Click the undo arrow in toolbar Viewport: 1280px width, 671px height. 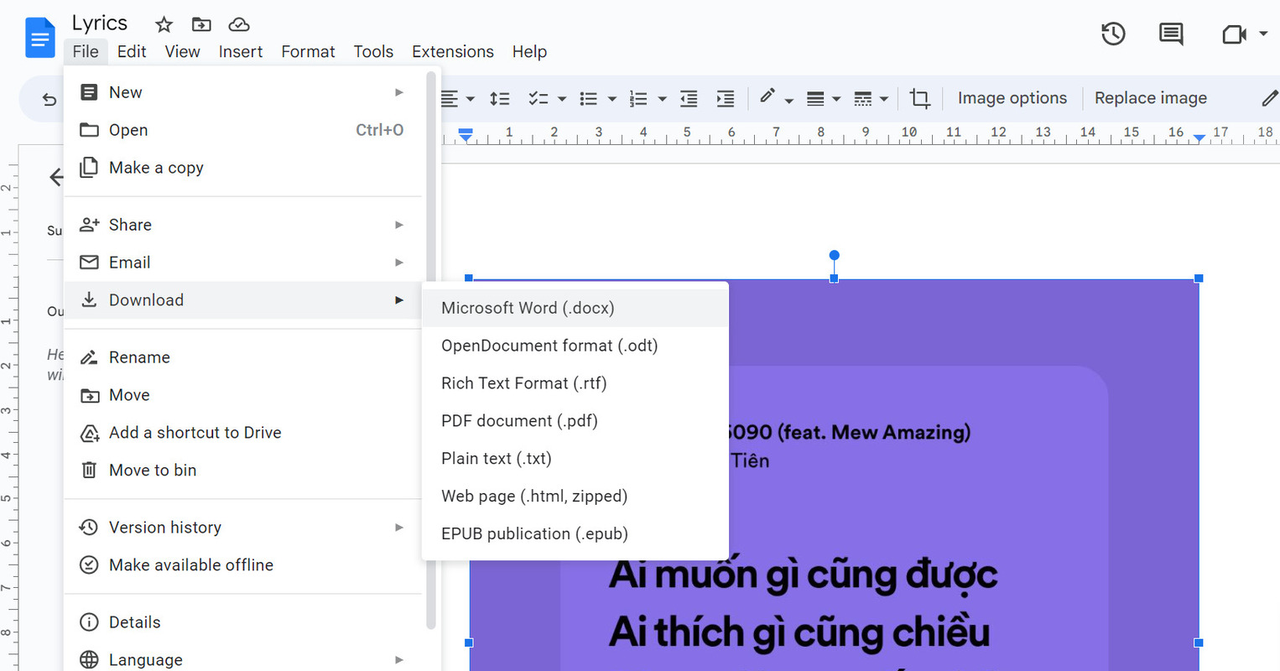(49, 99)
